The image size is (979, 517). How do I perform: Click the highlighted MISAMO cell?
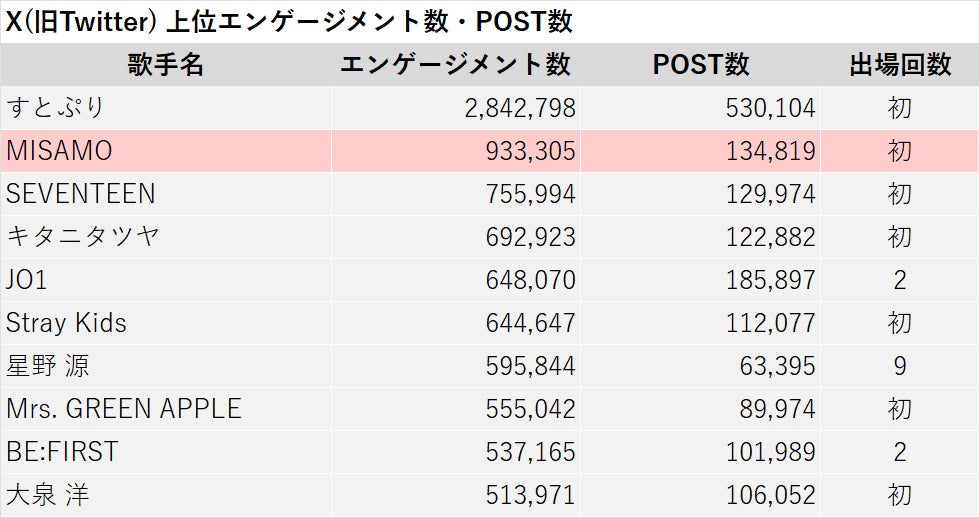60,151
